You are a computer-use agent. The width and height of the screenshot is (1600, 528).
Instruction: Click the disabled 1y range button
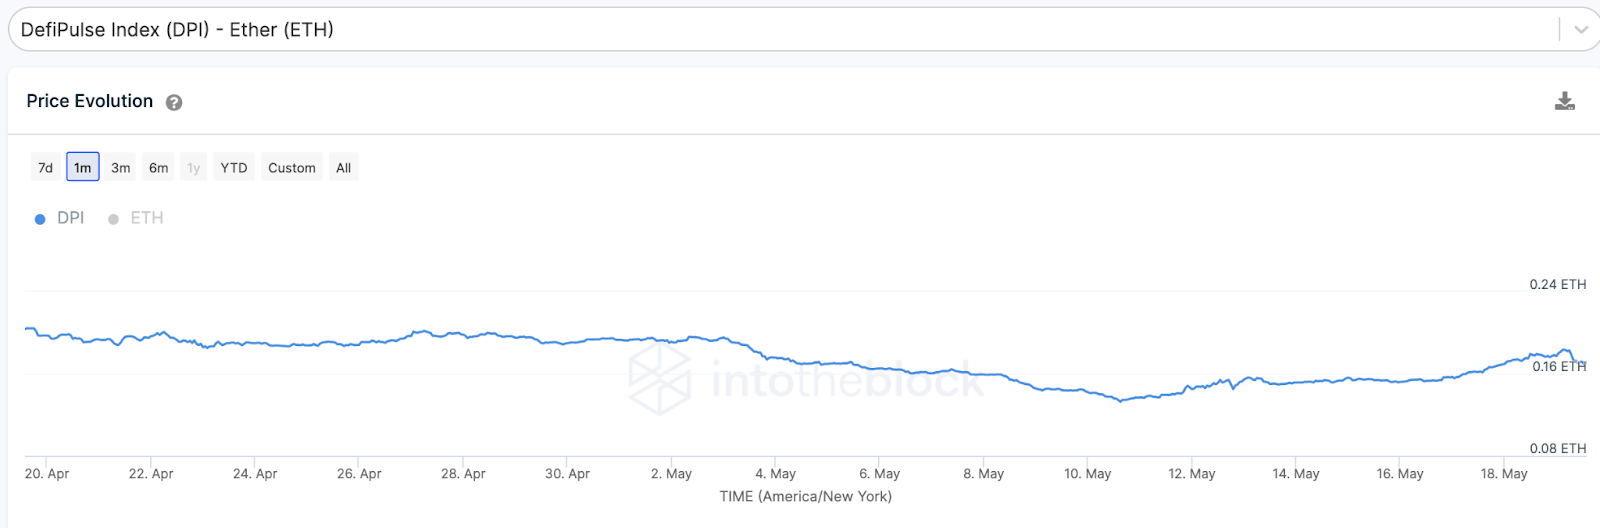194,167
